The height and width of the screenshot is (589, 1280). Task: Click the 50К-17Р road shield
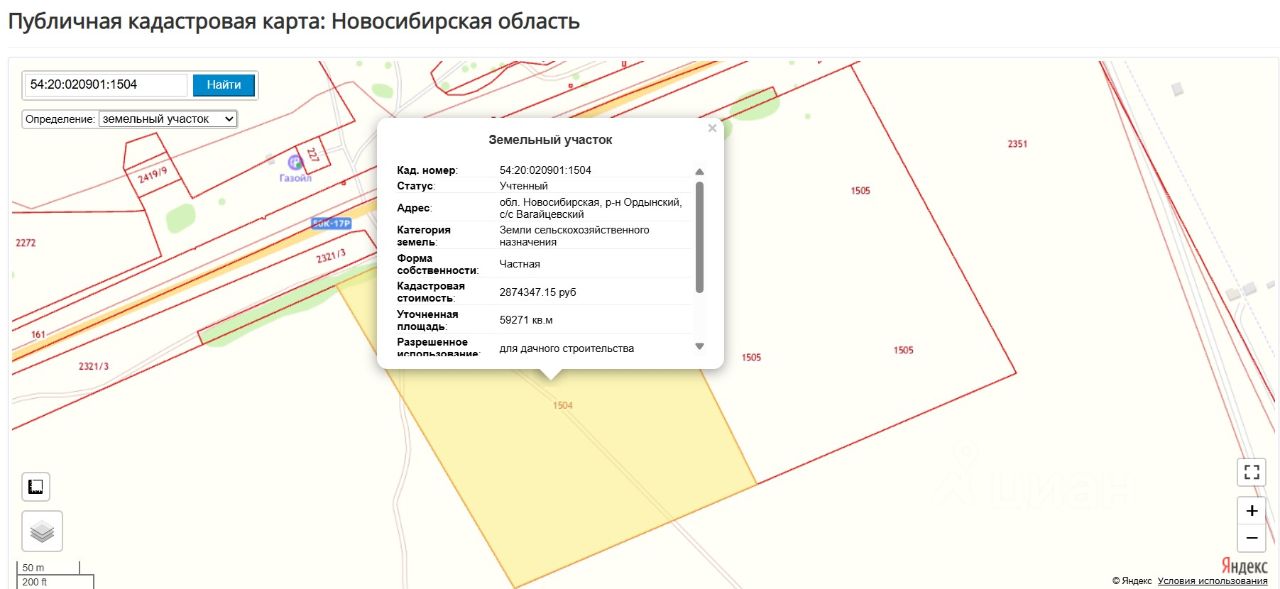point(332,223)
